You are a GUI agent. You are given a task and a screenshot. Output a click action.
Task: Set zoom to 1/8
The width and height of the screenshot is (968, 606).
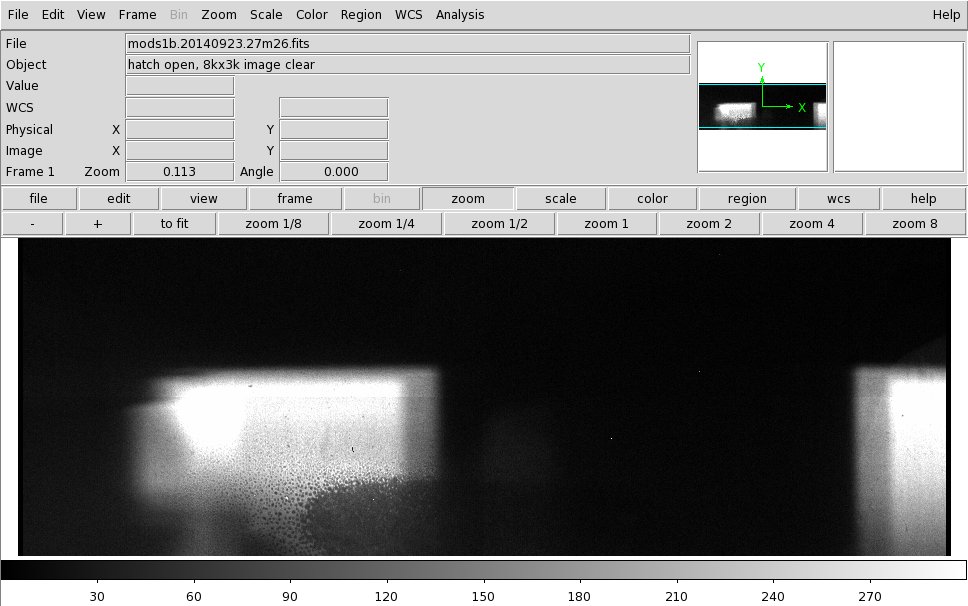click(273, 224)
